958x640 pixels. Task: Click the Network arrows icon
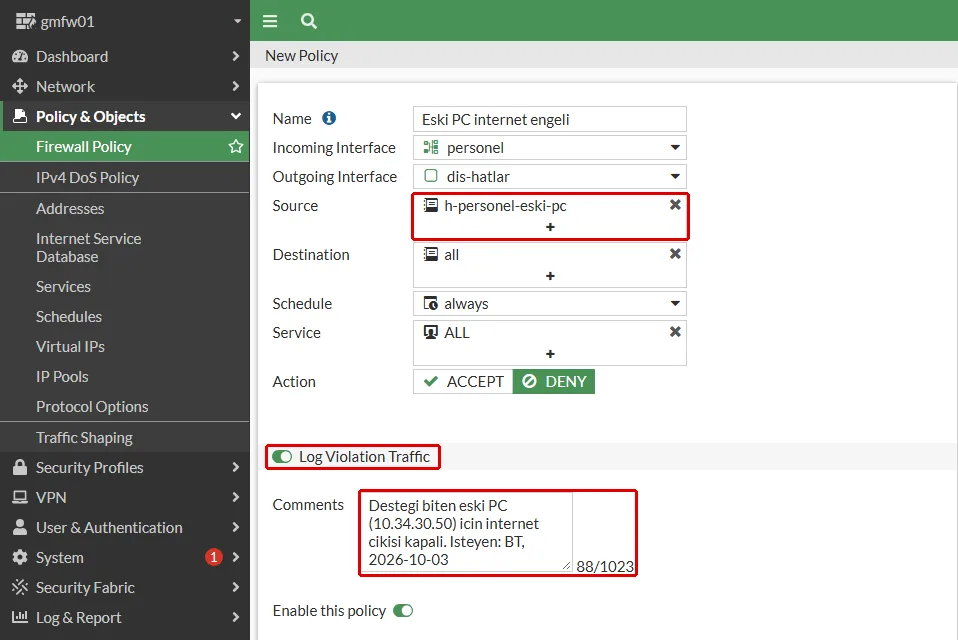click(20, 86)
